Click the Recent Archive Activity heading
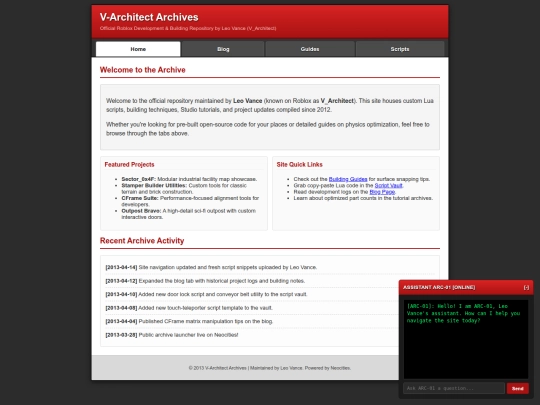This screenshot has width=540, height=405. [x=142, y=241]
